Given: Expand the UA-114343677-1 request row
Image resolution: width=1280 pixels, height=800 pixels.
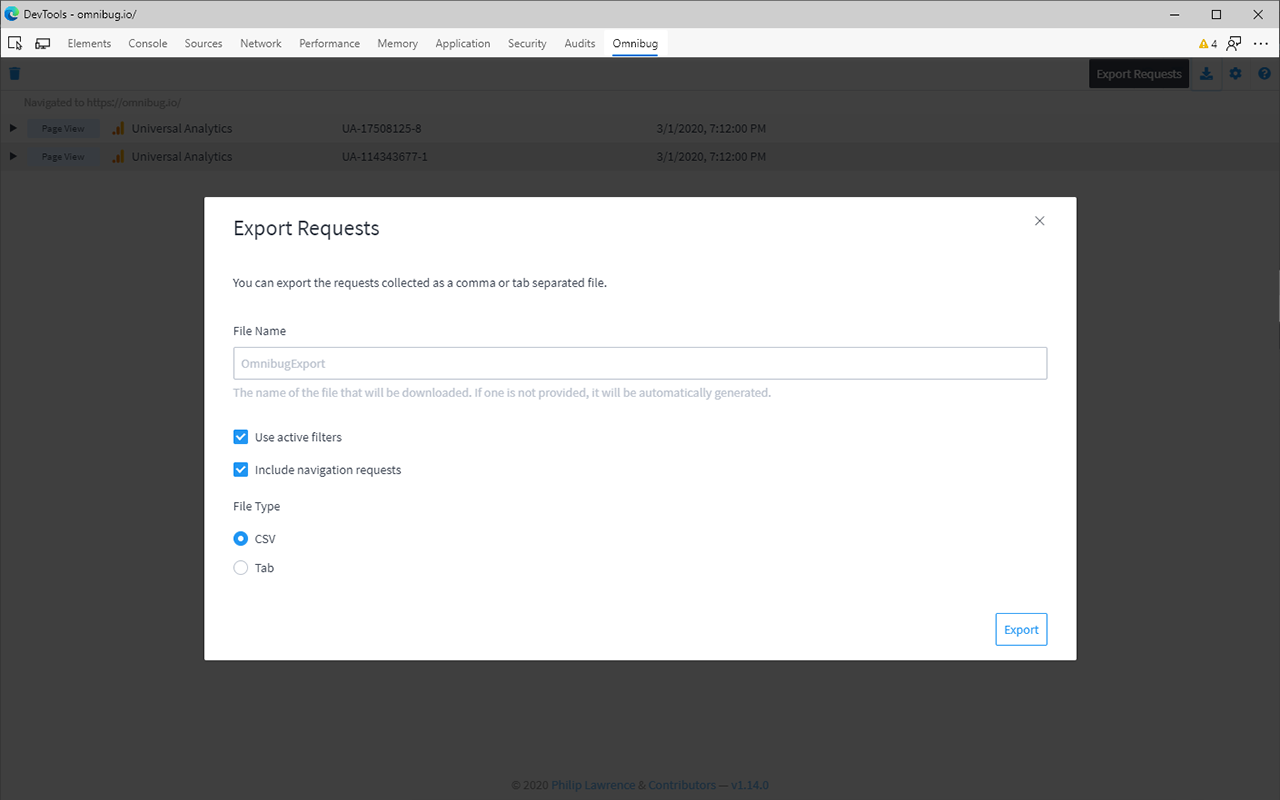Looking at the screenshot, I should 13,156.
